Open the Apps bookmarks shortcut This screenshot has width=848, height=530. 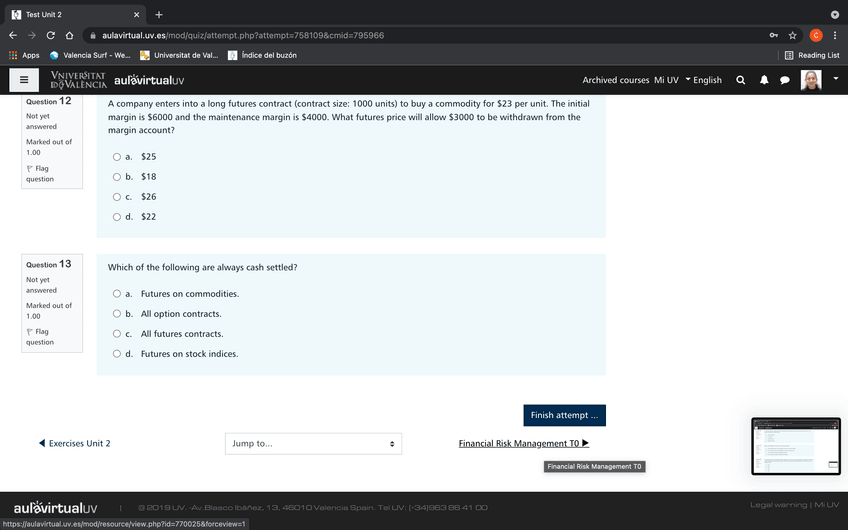[24, 55]
